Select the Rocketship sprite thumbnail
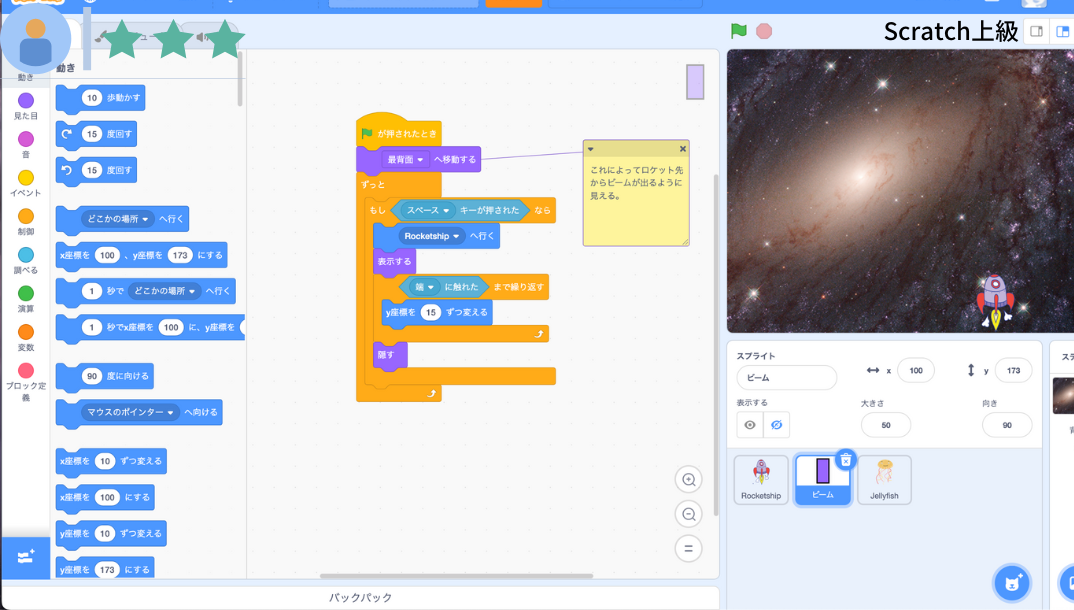This screenshot has width=1074, height=610. 761,480
